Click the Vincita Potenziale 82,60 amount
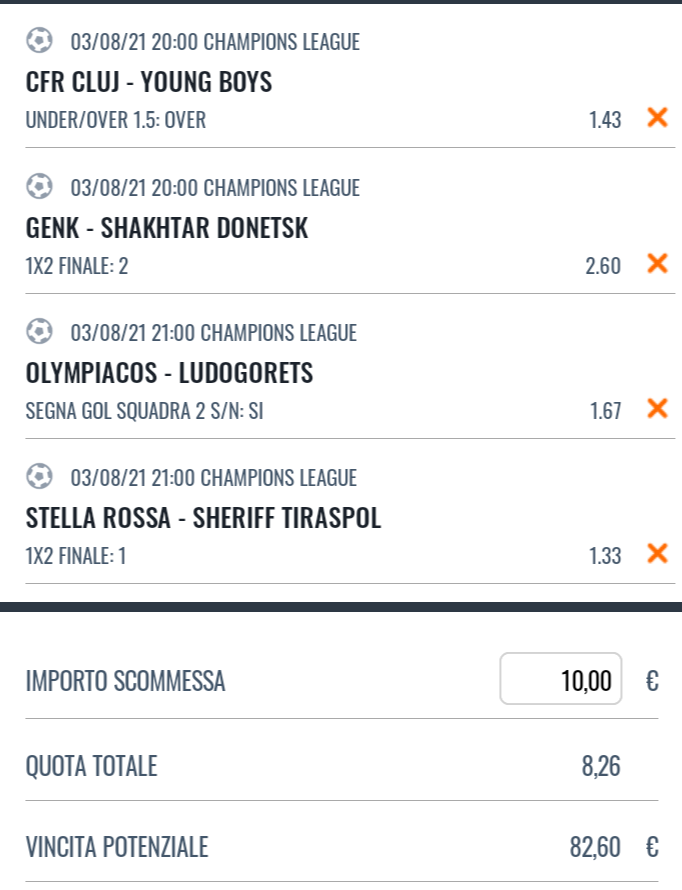This screenshot has width=682, height=890. [x=595, y=847]
